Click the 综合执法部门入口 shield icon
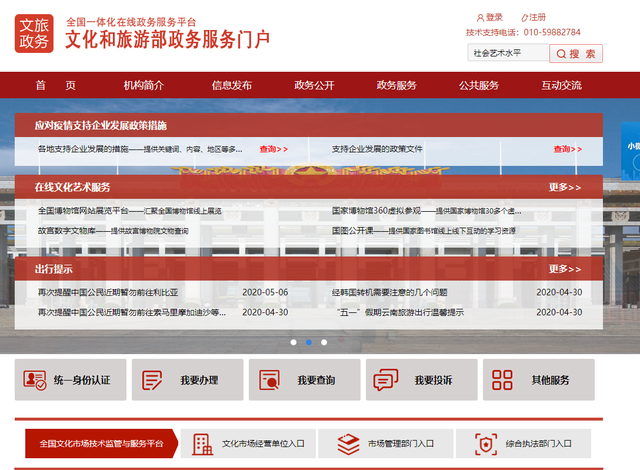This screenshot has width=640, height=470. coord(486,443)
